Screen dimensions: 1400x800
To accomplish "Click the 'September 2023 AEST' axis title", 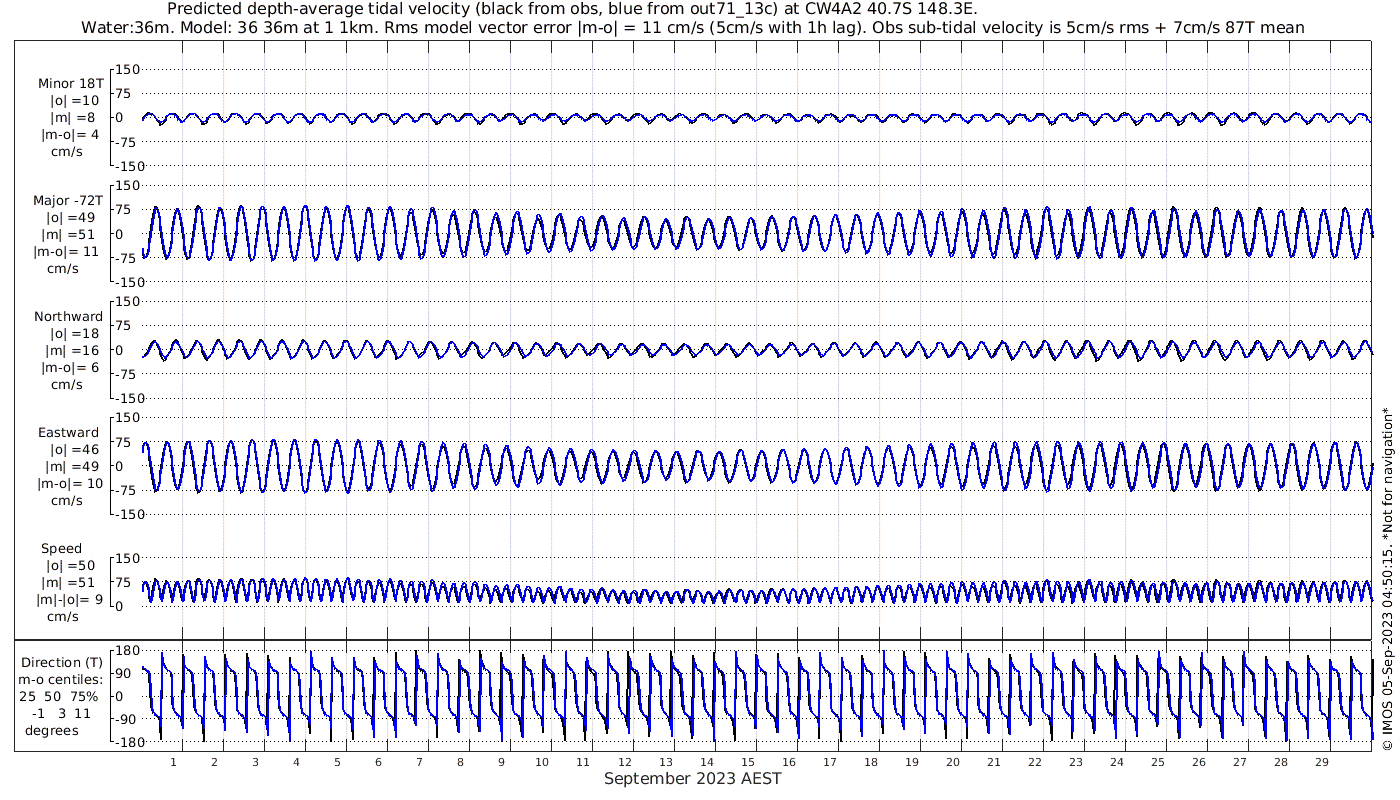I will coord(693,778).
